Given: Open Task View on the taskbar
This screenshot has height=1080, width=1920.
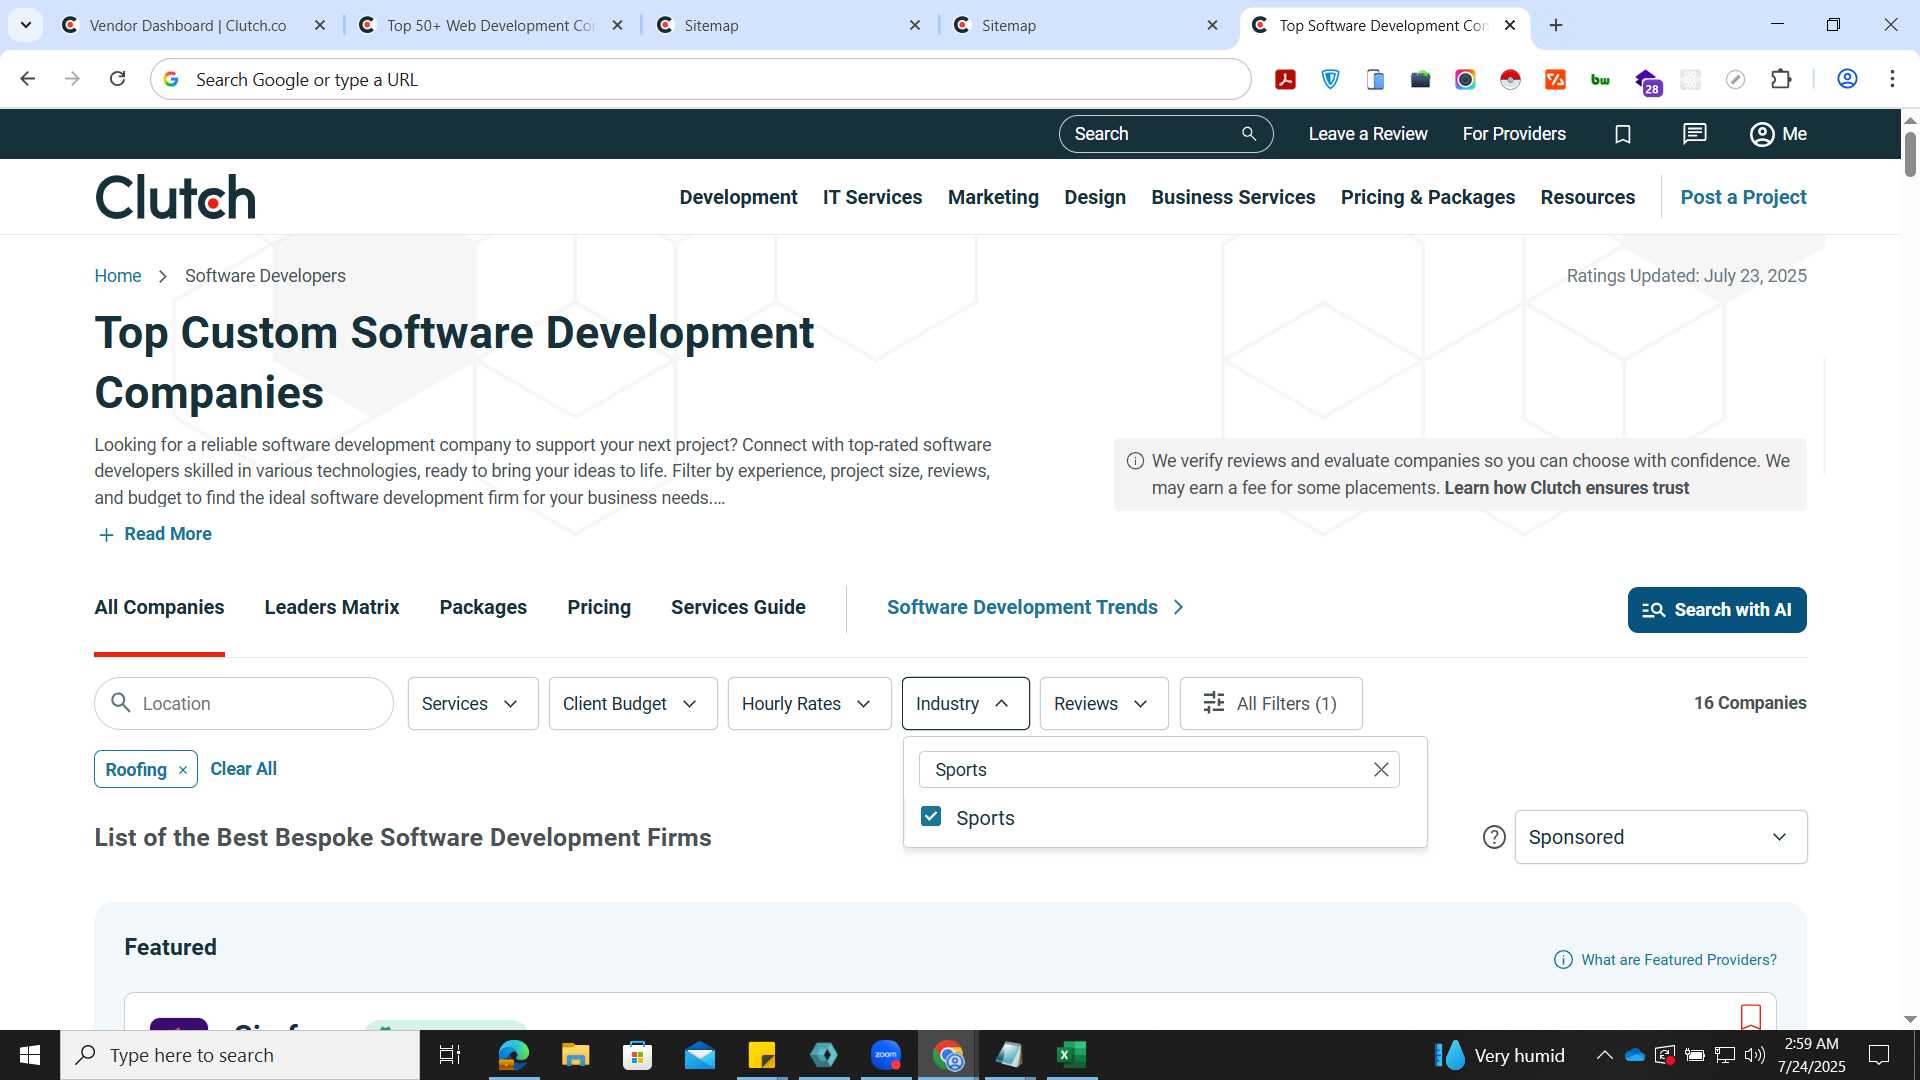Looking at the screenshot, I should tap(450, 1055).
